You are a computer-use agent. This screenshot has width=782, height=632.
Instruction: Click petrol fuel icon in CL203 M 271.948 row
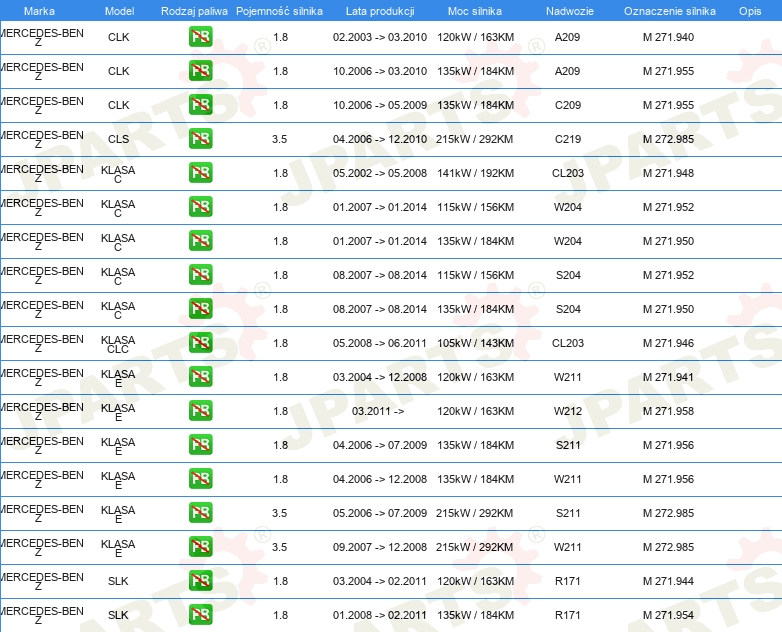[200, 173]
